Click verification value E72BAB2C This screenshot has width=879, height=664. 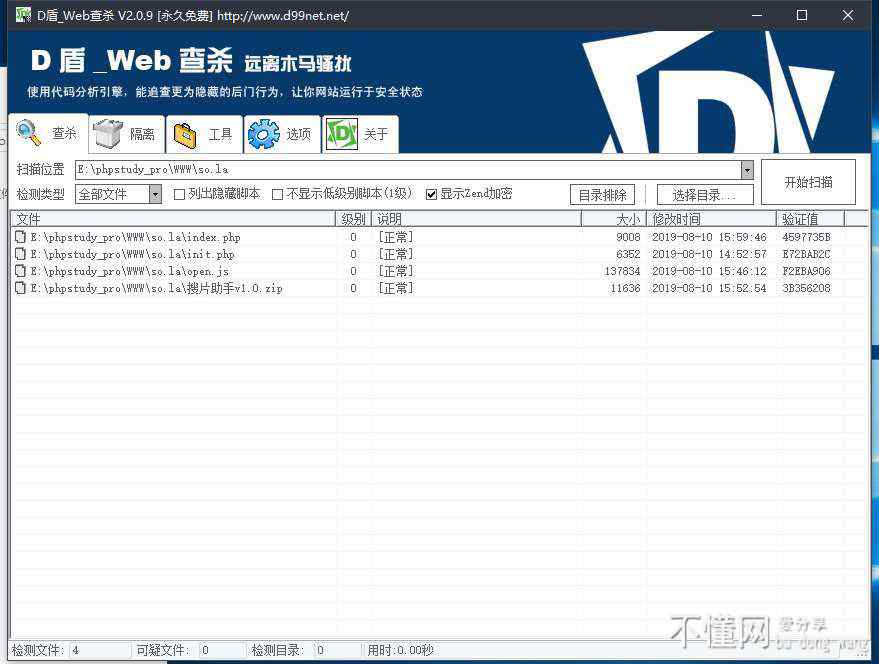[806, 254]
